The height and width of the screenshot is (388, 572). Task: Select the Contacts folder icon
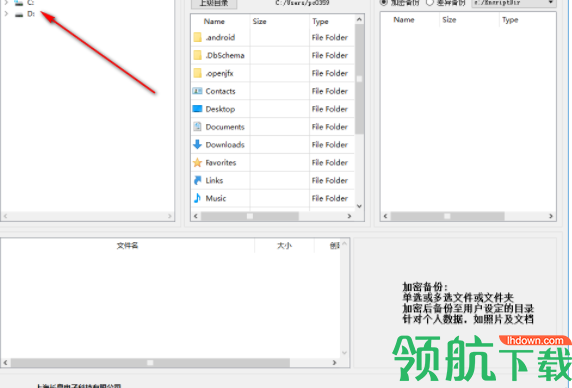(x=197, y=91)
